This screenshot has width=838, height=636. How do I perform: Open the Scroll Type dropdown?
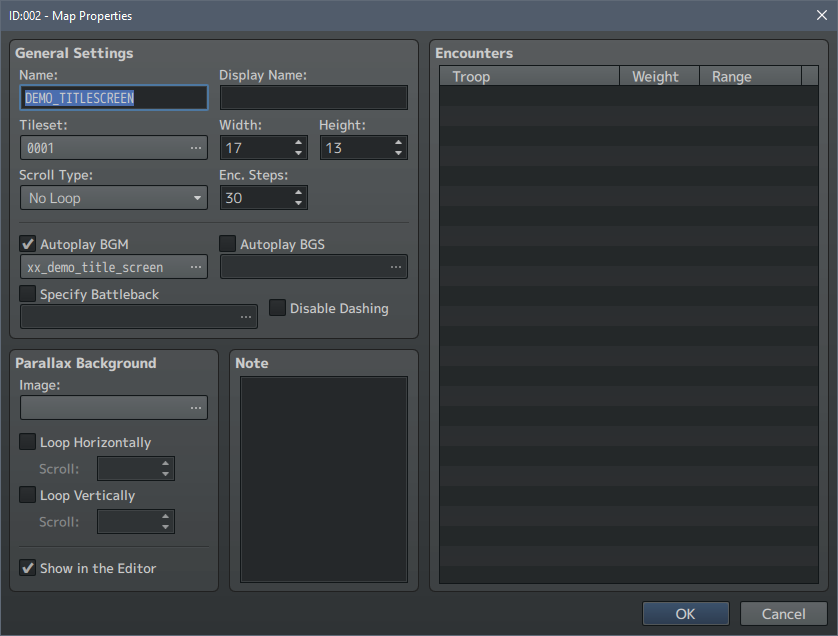114,198
